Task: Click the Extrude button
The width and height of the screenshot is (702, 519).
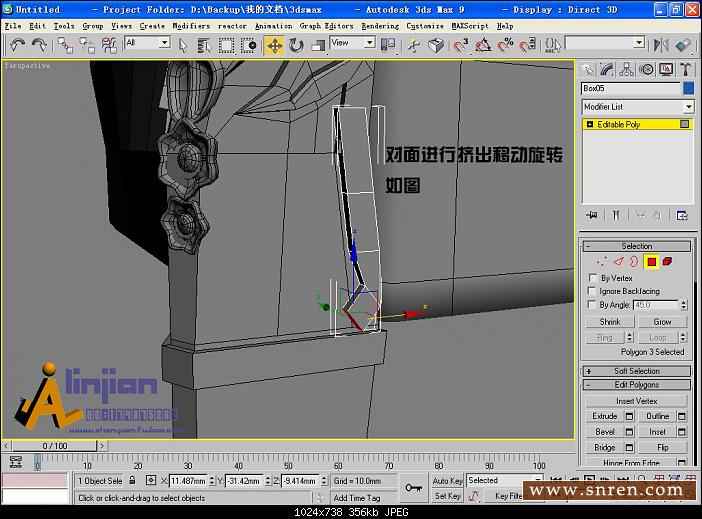Action: coord(605,416)
